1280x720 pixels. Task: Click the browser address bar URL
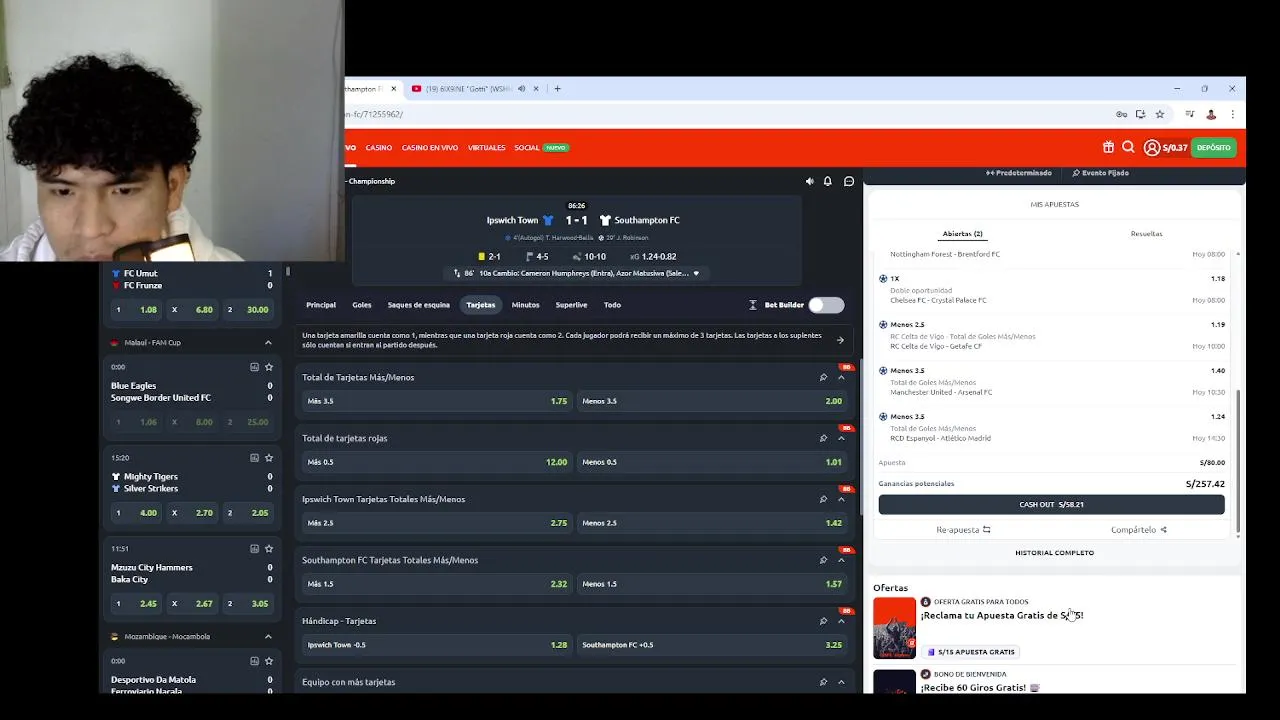point(374,114)
